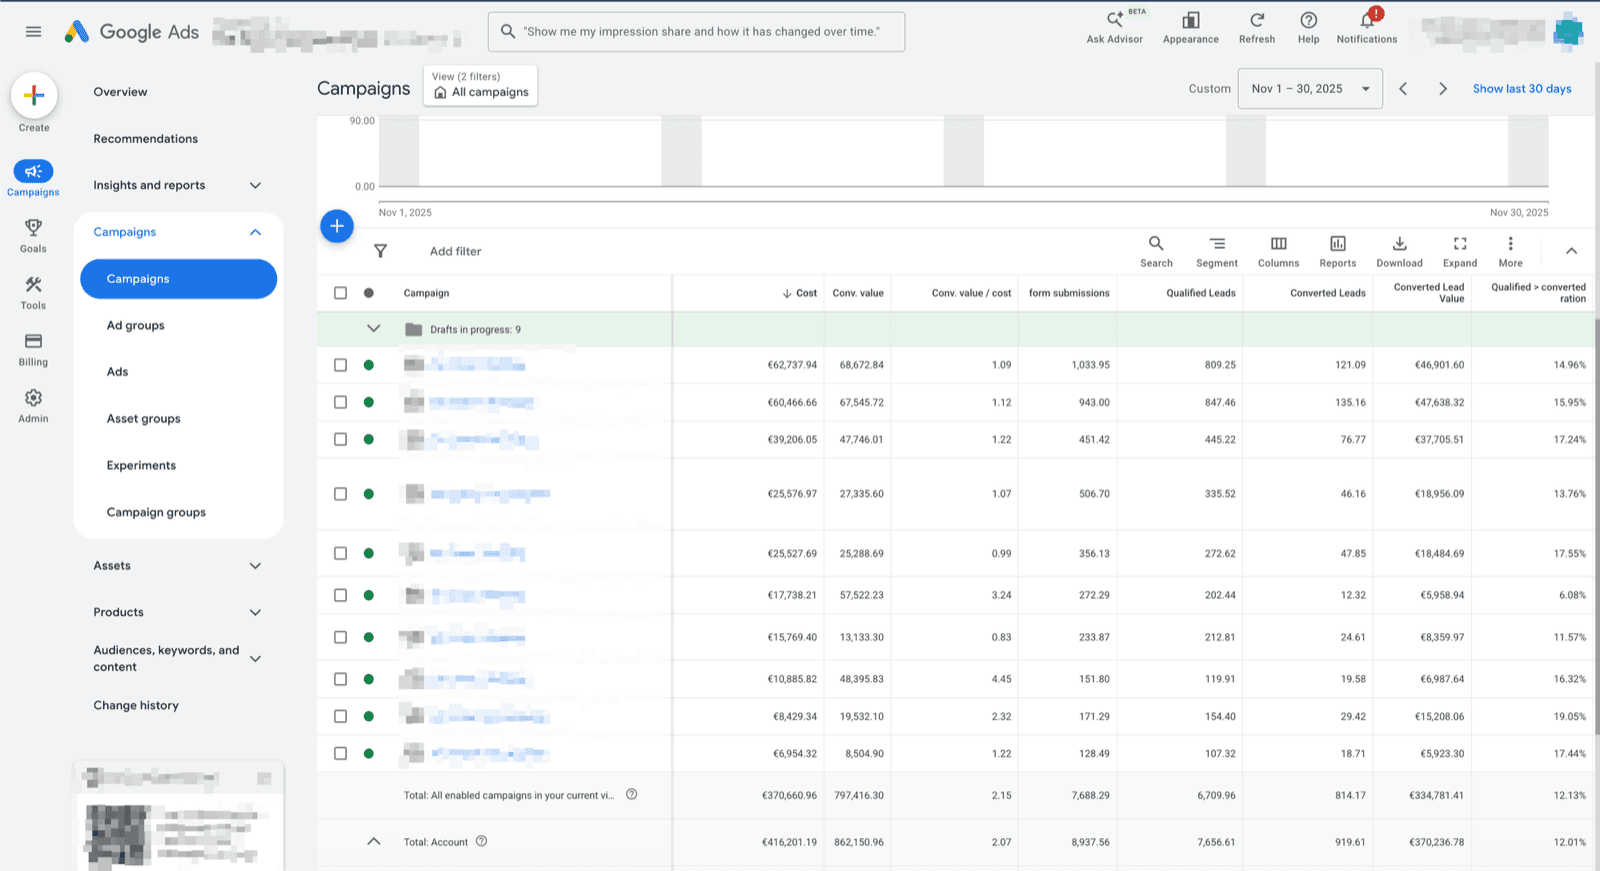
Task: Open Campaigns in the left rail
Action: coord(33,177)
